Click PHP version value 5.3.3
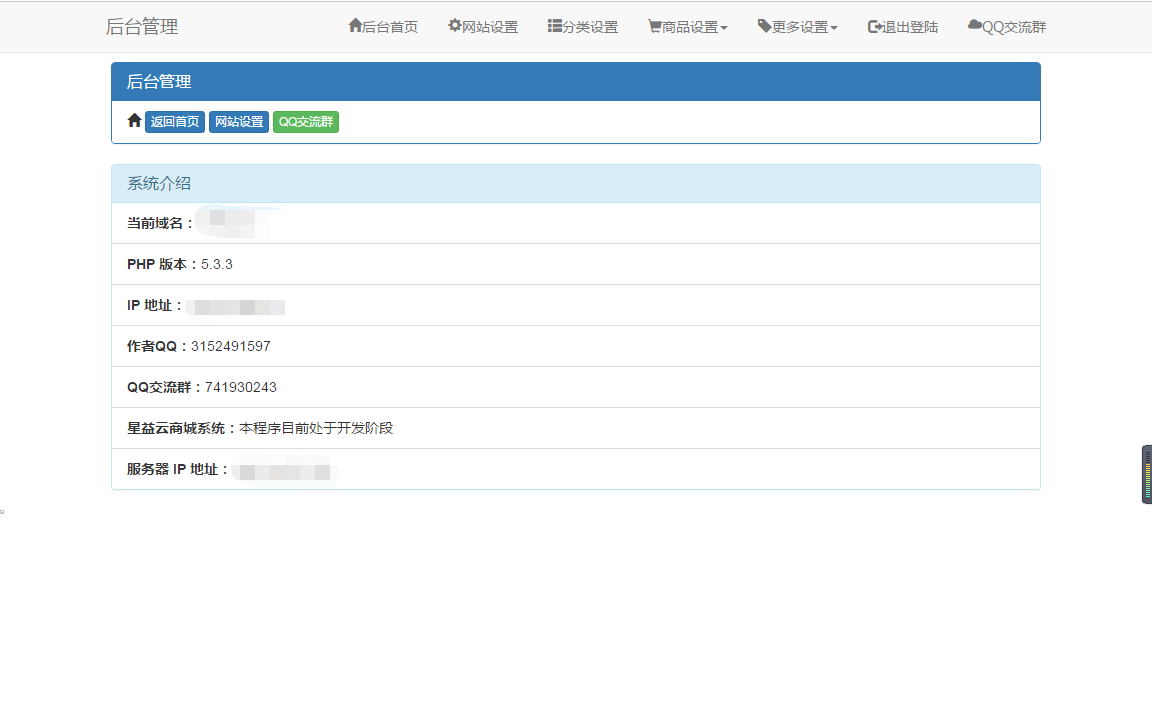The width and height of the screenshot is (1152, 703). coord(217,264)
